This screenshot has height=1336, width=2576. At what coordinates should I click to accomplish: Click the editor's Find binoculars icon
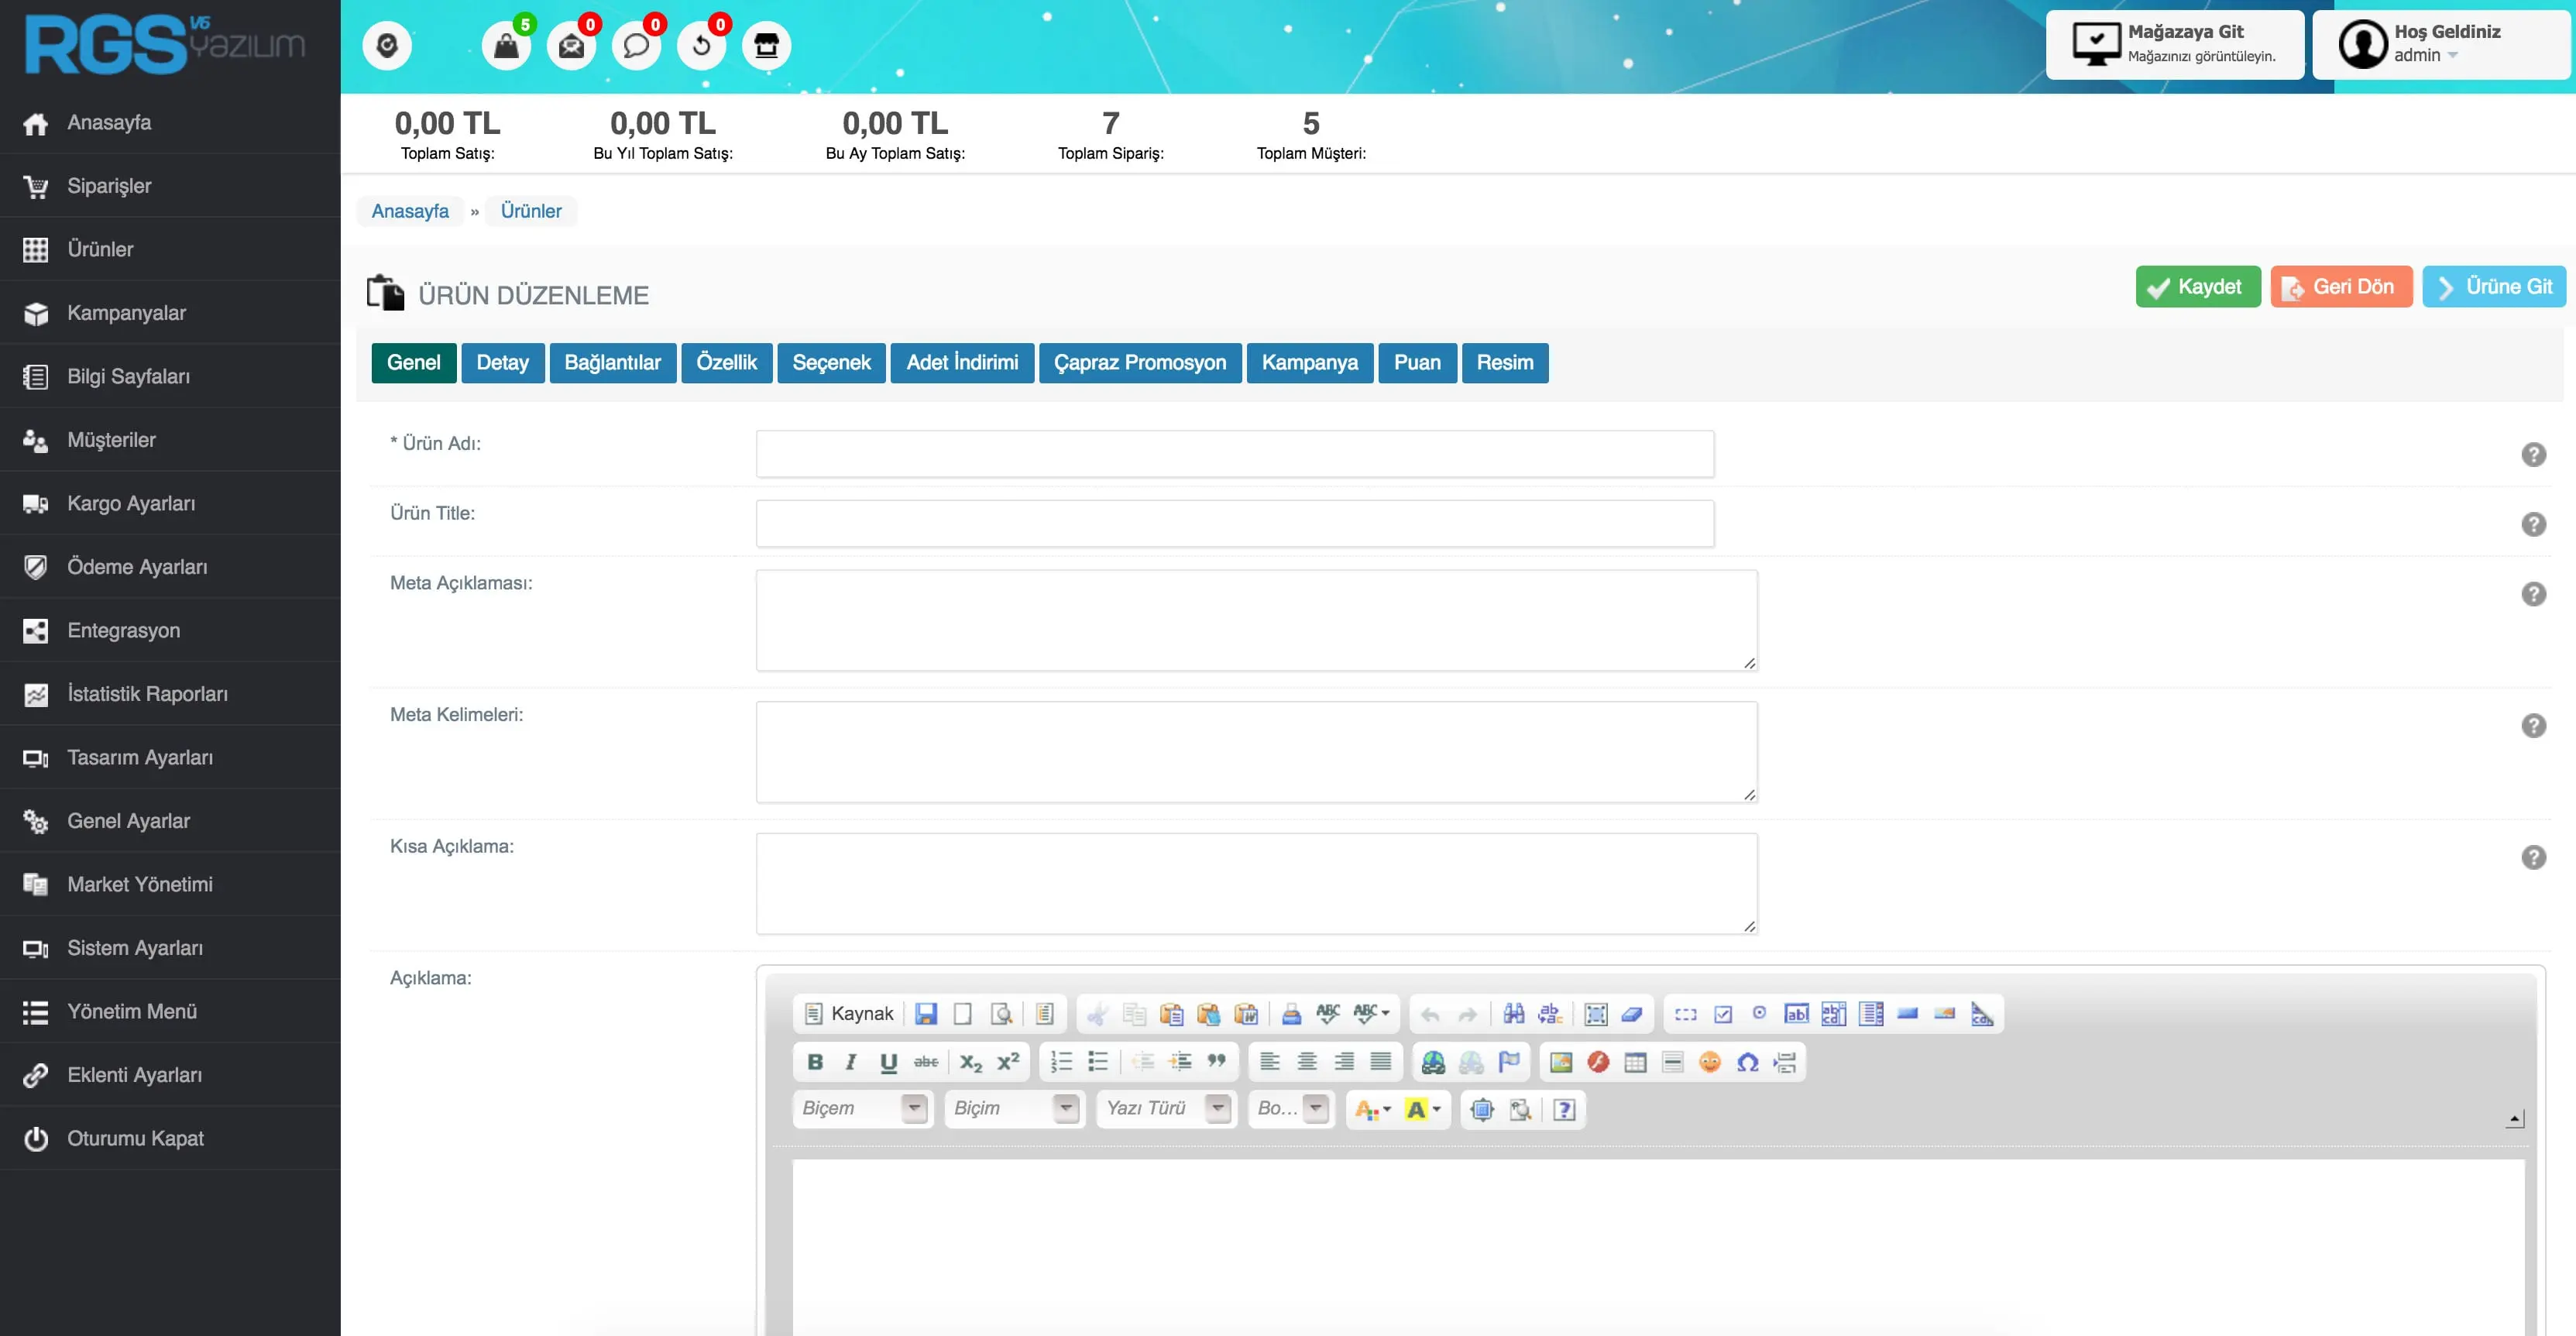[1513, 1014]
